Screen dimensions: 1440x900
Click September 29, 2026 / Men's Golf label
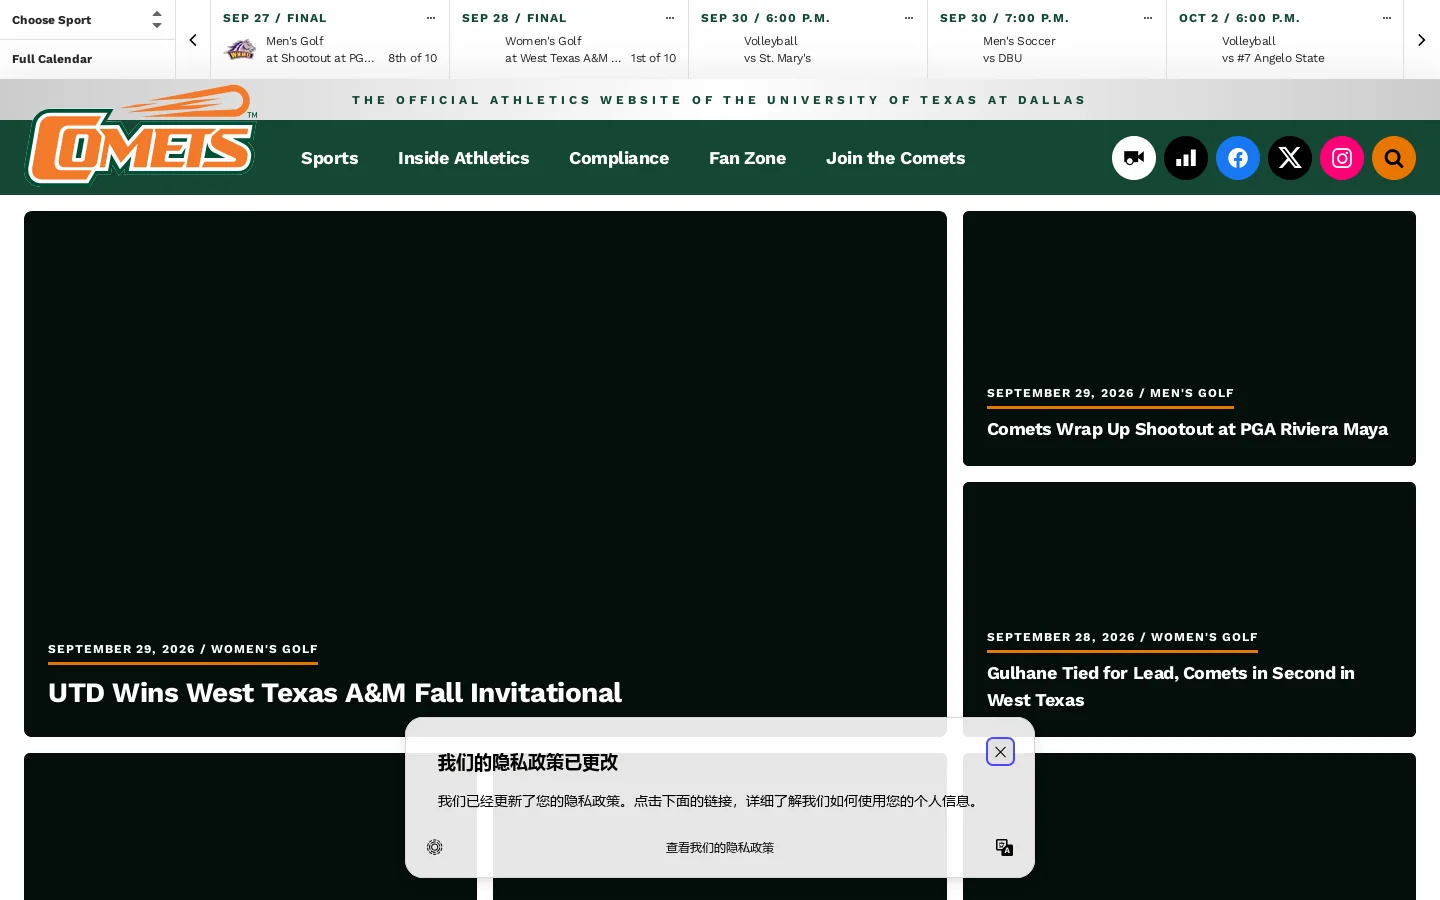(1110, 393)
